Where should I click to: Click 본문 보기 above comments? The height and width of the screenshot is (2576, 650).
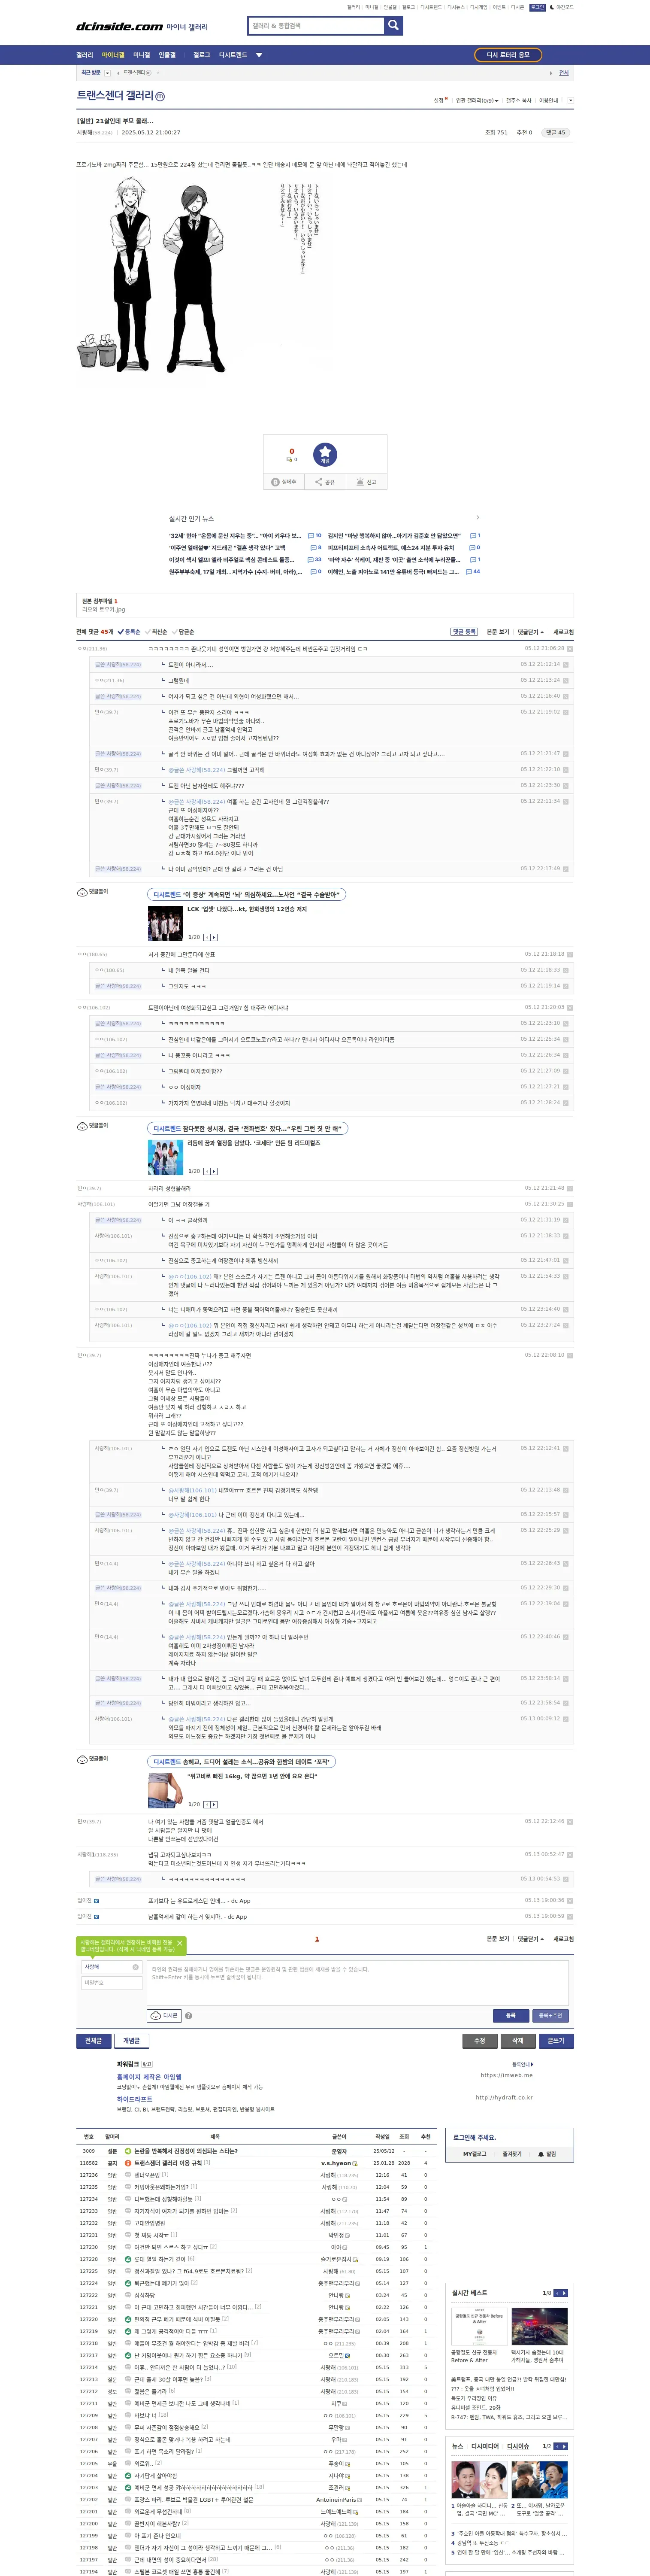pyautogui.click(x=498, y=632)
